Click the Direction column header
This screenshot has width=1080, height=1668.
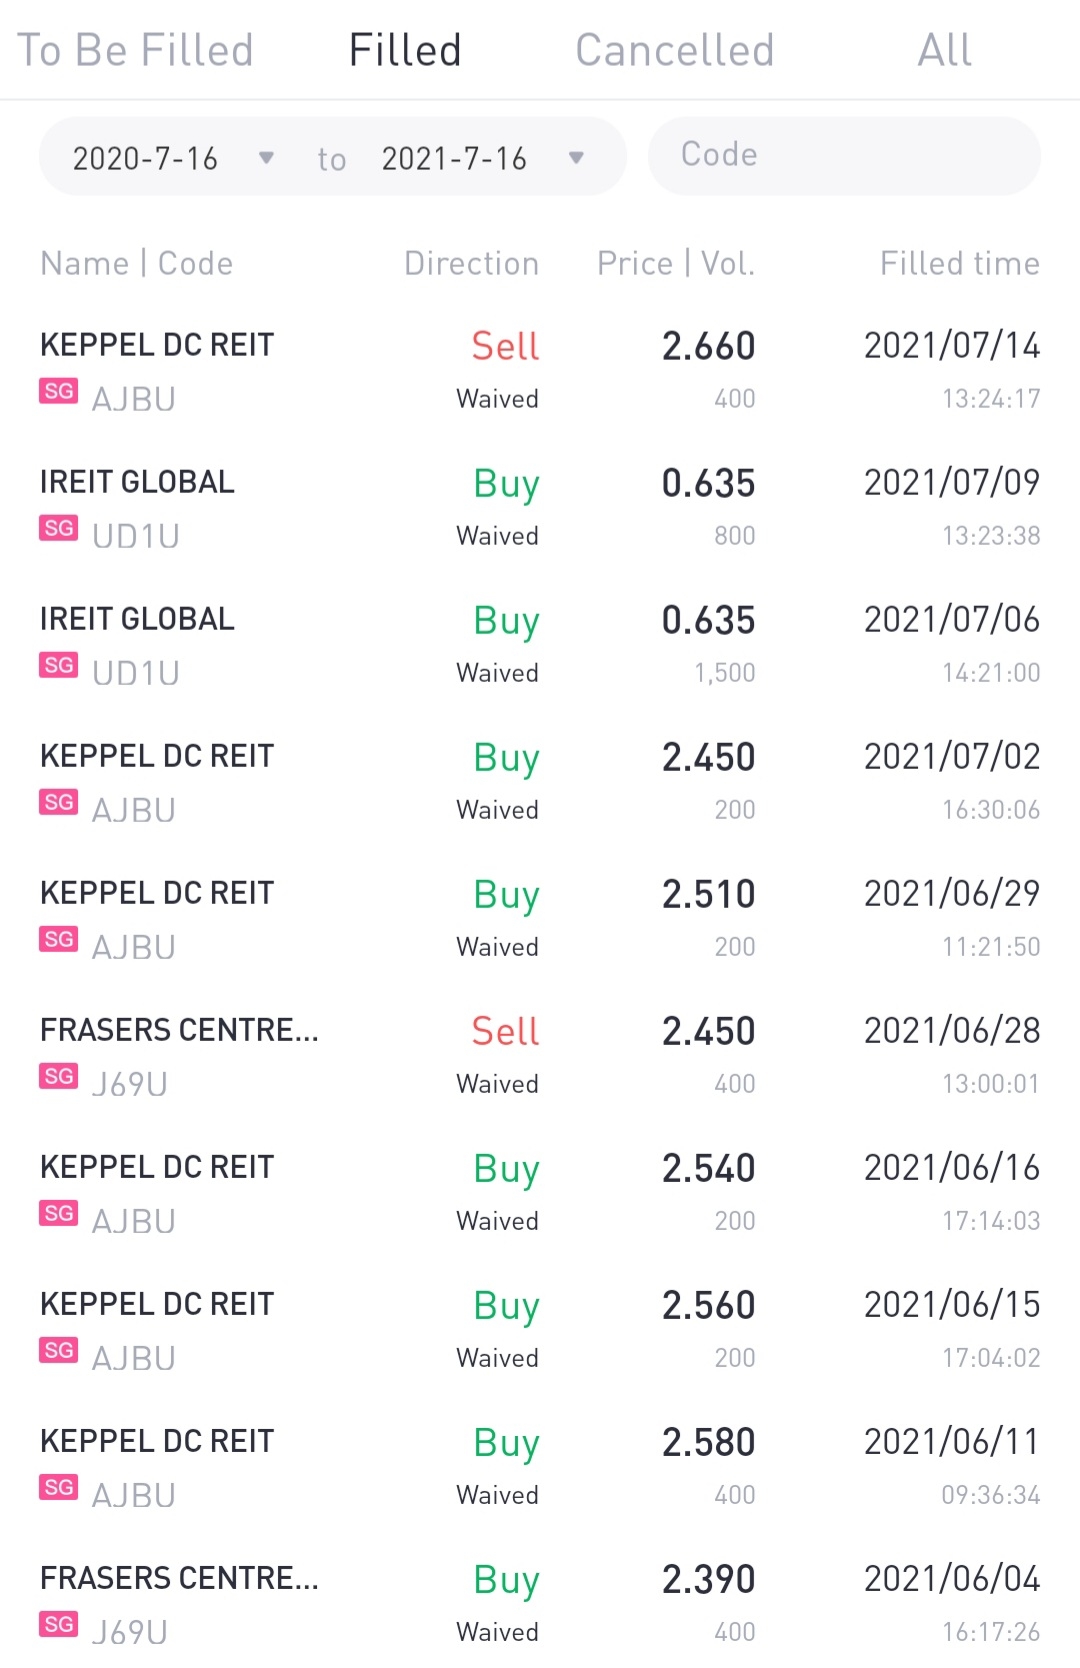click(471, 263)
